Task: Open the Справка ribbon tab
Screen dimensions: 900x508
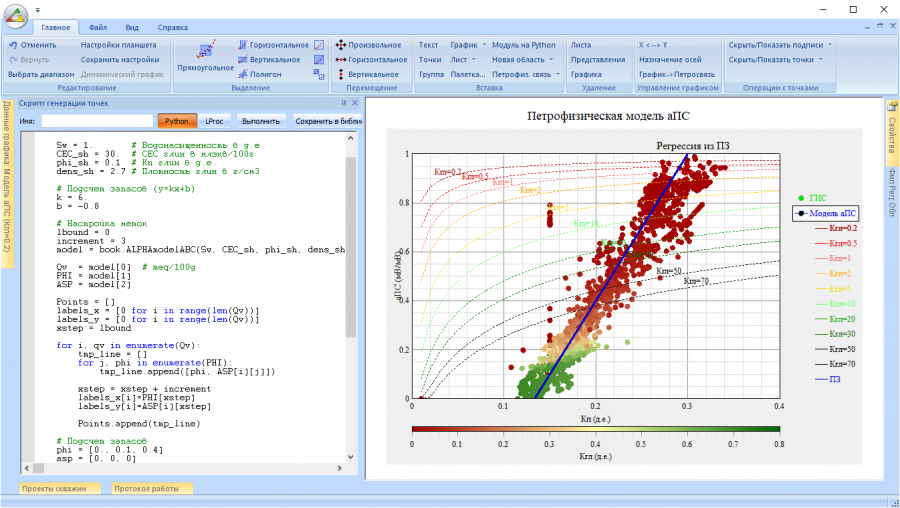Action: click(x=173, y=28)
